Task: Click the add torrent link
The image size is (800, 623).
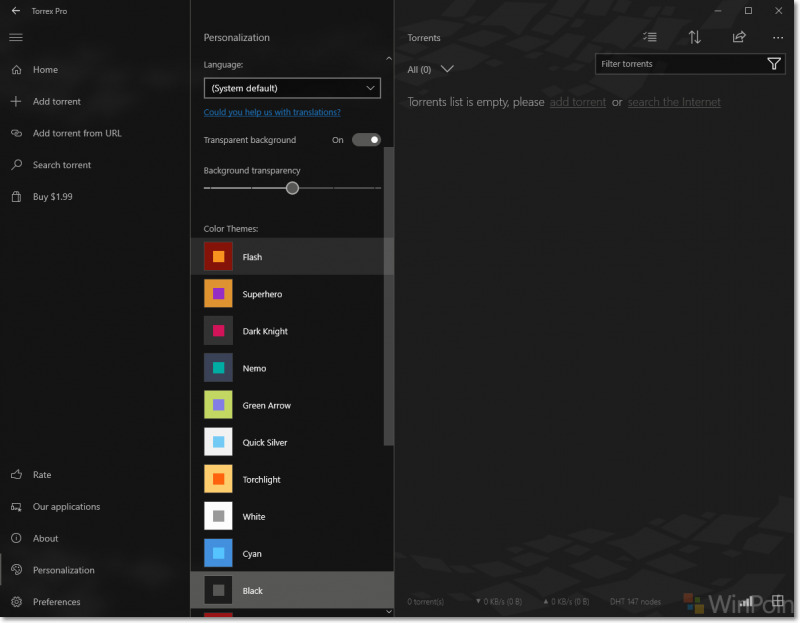Action: (578, 102)
